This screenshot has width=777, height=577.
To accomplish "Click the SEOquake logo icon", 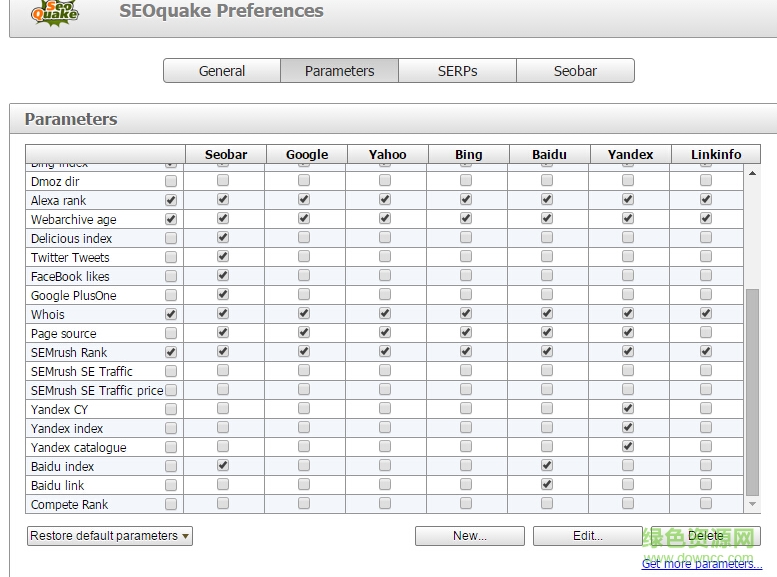I will pyautogui.click(x=55, y=13).
